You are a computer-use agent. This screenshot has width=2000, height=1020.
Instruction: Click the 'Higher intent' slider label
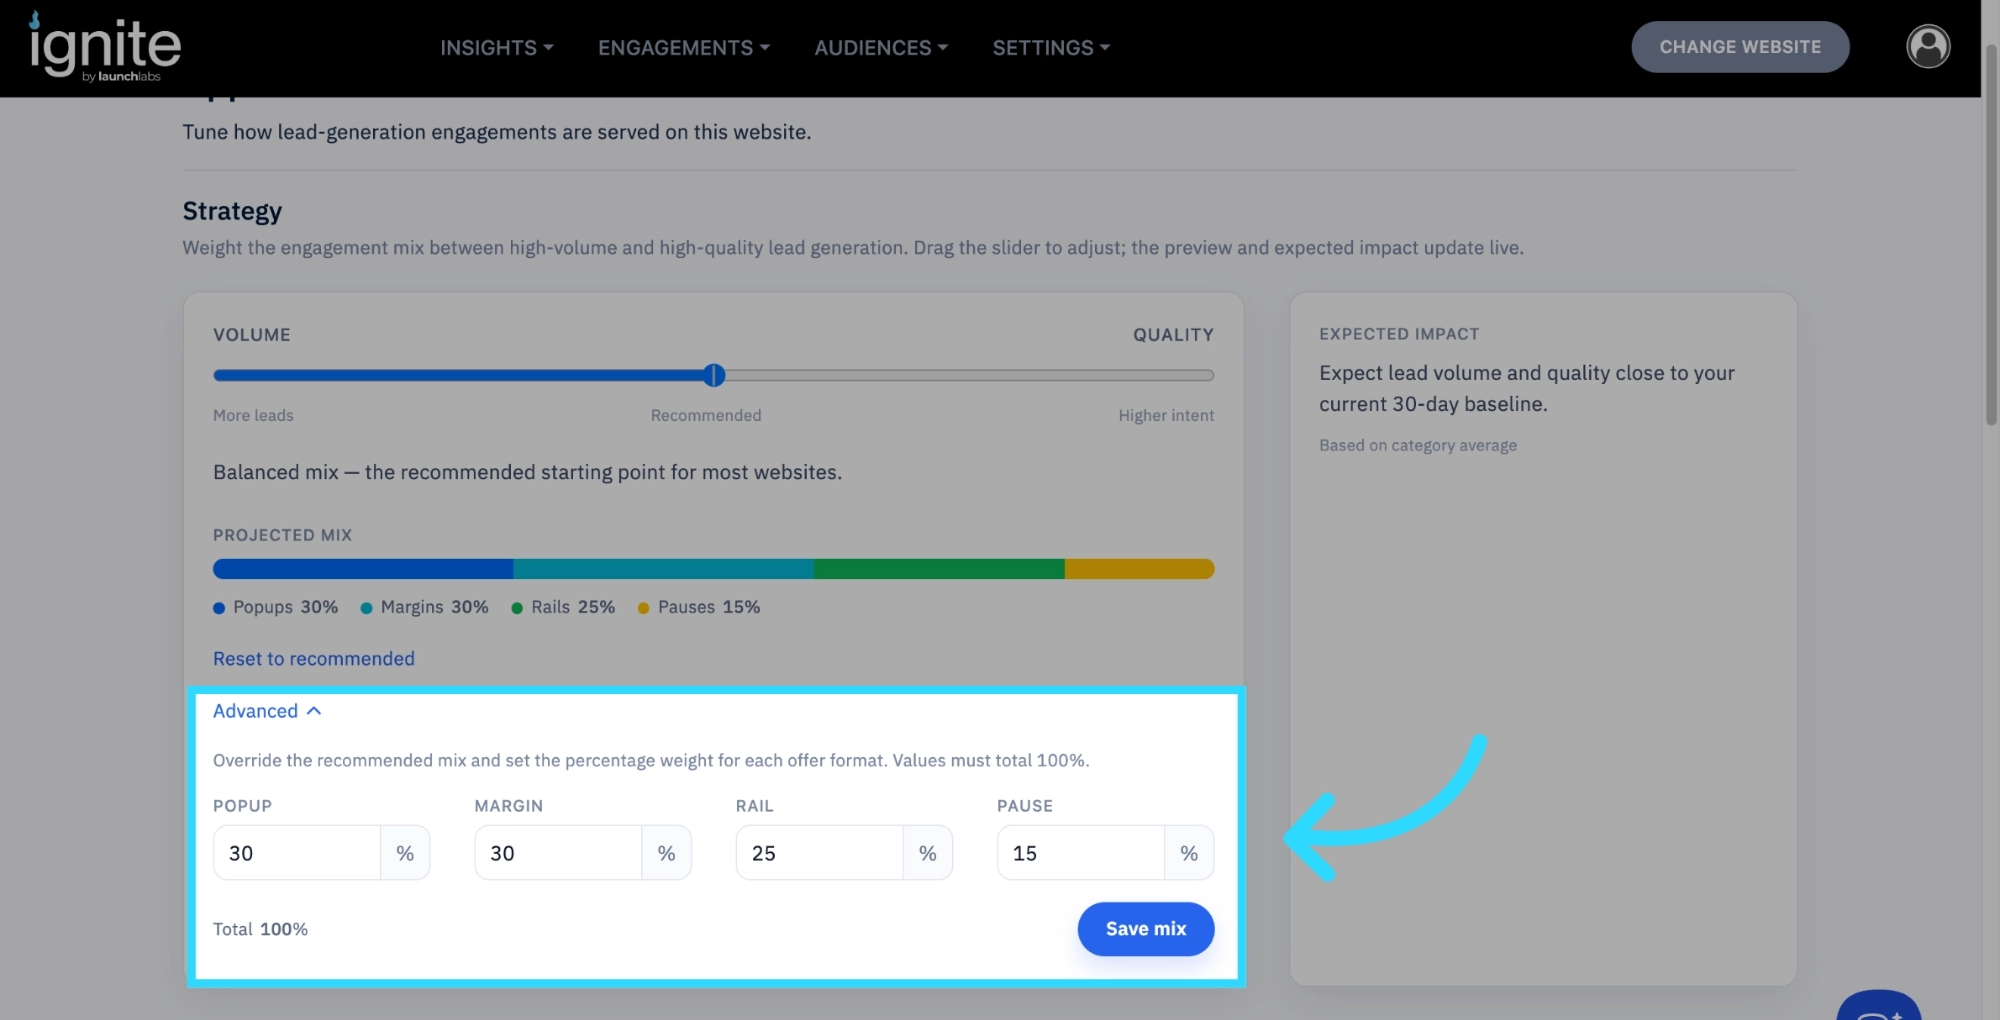click(1166, 415)
